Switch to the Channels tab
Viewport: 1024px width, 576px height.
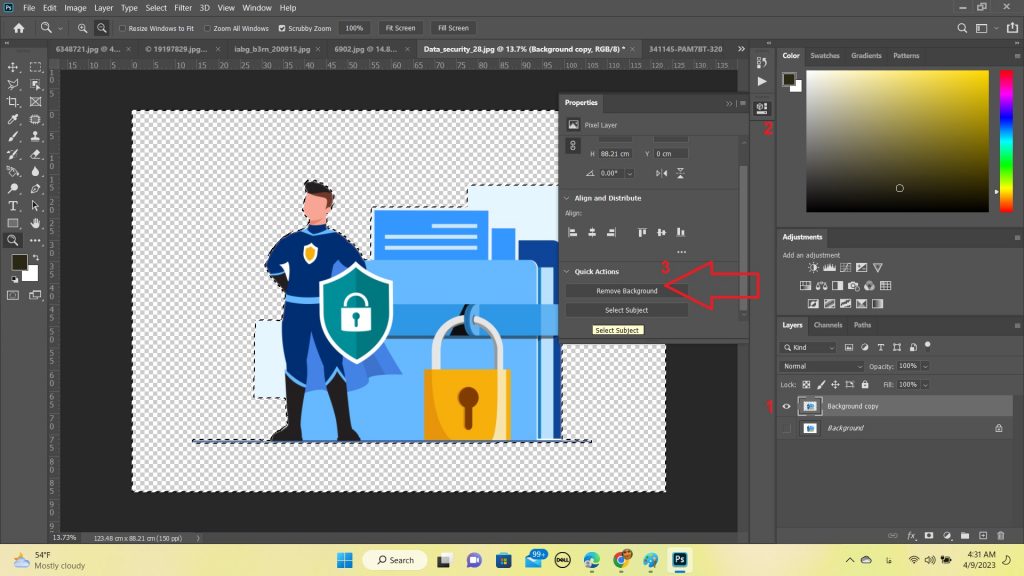(827, 325)
